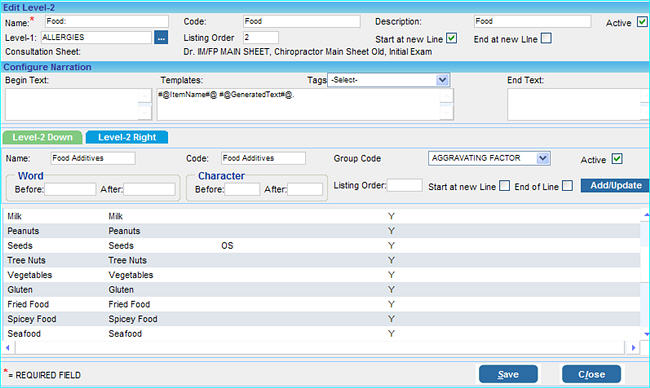Viewport: 650px width, 388px height.
Task: Click the Close button
Action: tap(592, 374)
